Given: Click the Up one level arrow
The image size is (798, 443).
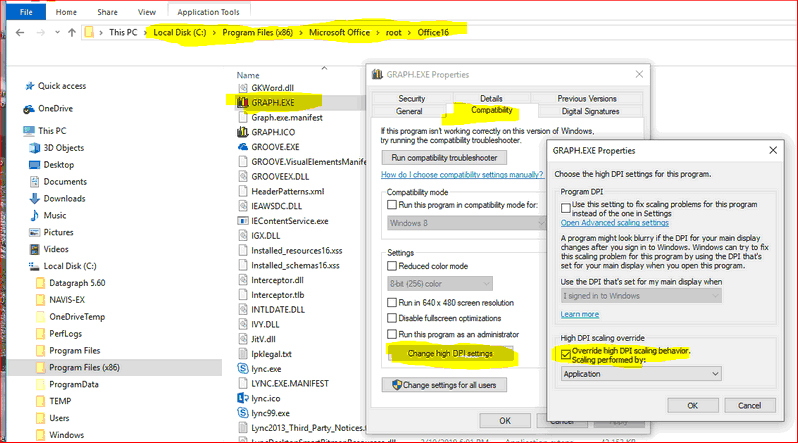Looking at the screenshot, I should pos(72,33).
